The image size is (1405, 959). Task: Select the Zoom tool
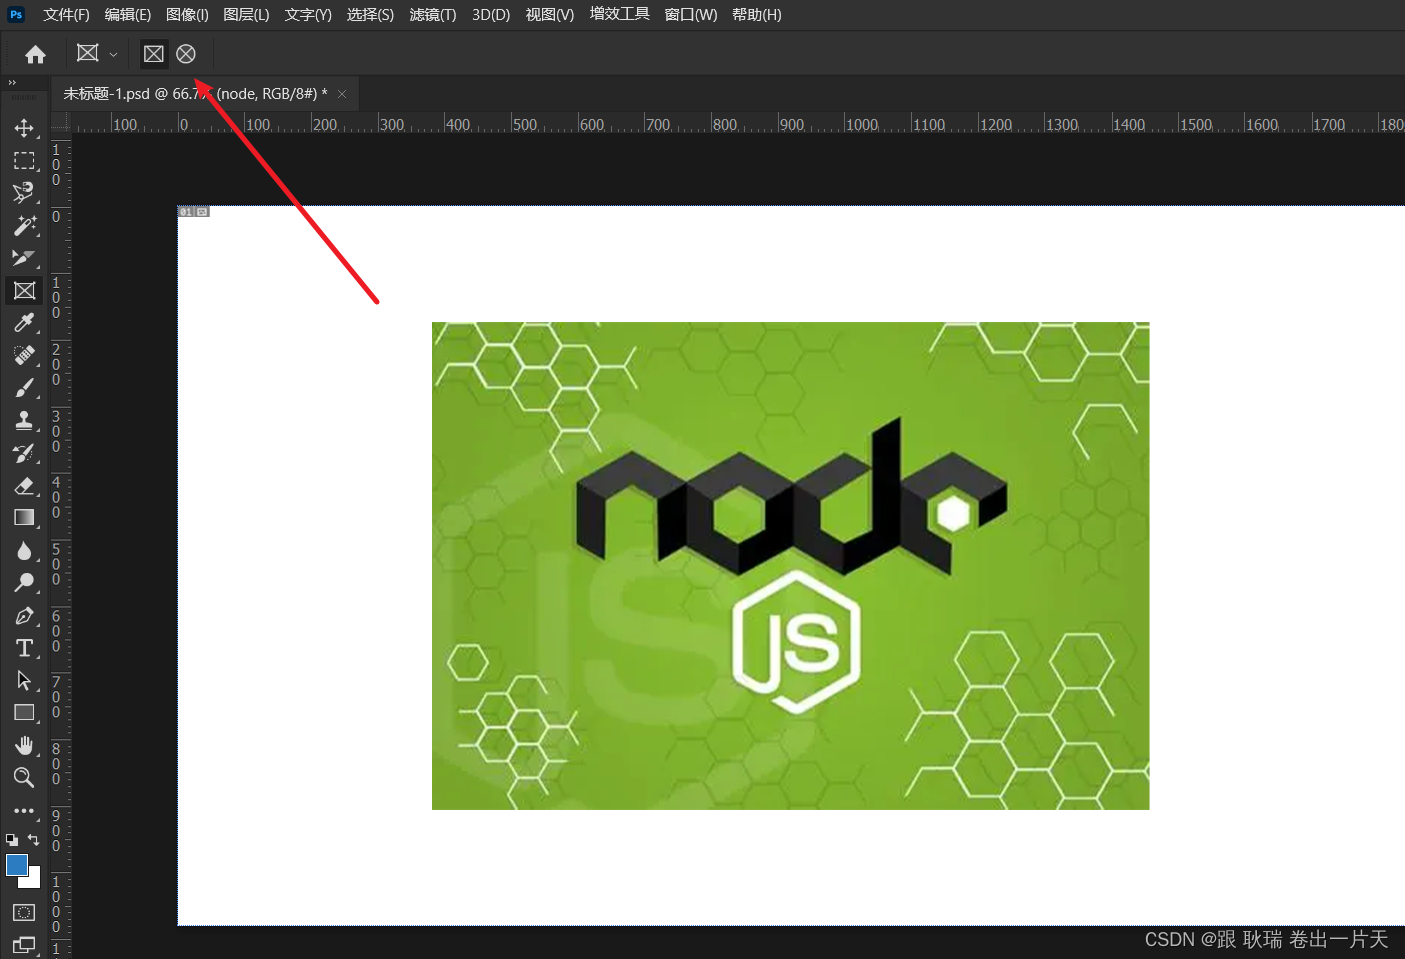pos(24,778)
